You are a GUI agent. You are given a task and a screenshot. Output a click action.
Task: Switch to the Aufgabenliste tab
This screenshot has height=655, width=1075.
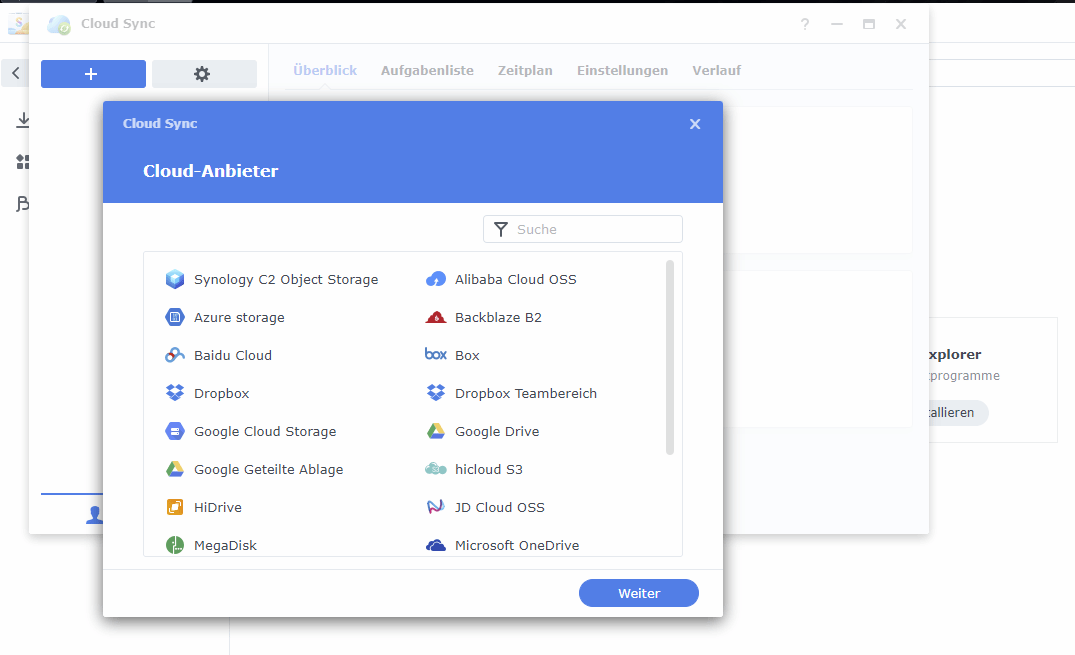point(427,71)
